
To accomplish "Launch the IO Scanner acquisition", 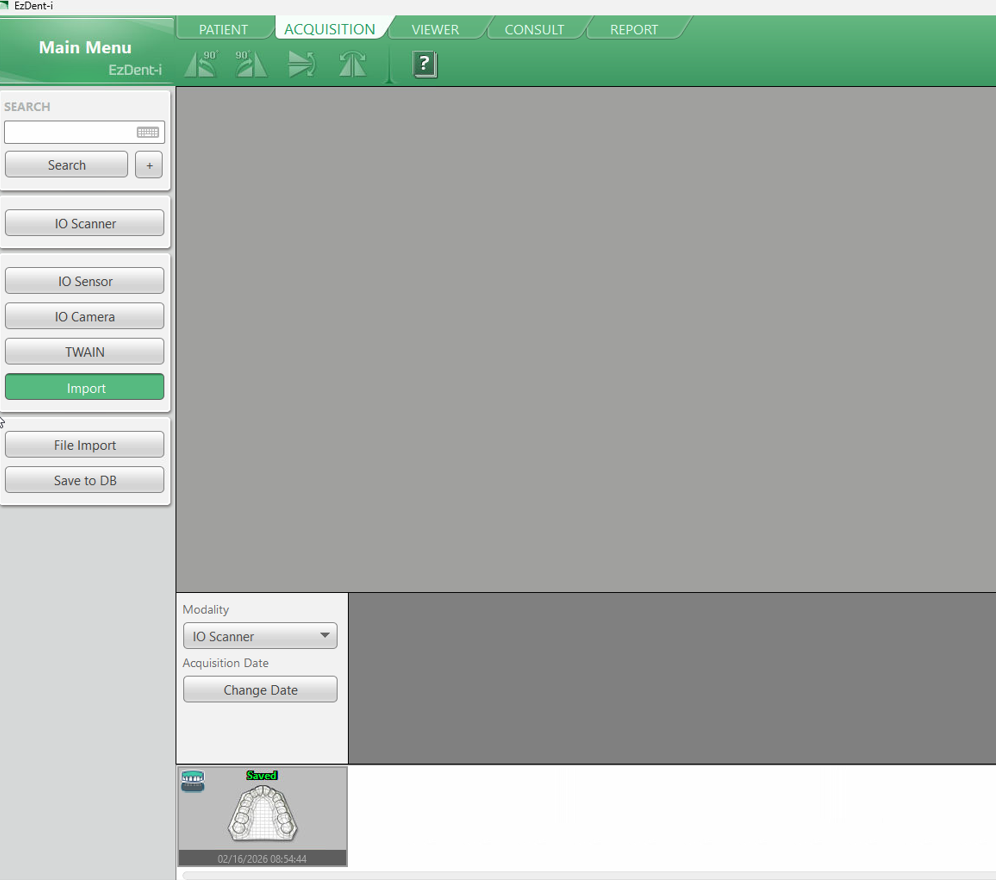I will 85,223.
